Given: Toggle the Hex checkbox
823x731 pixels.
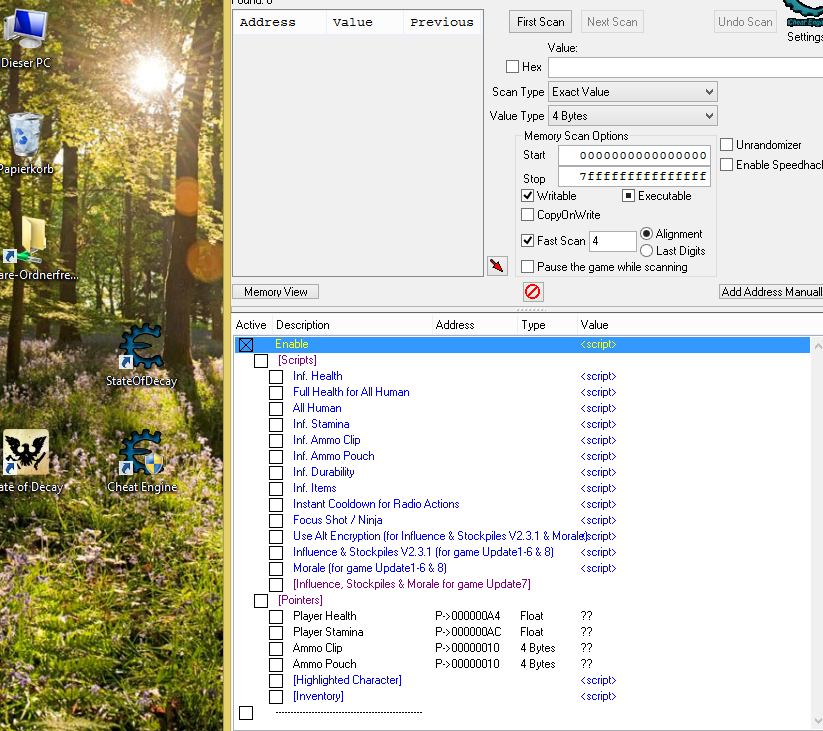Looking at the screenshot, I should [x=512, y=67].
